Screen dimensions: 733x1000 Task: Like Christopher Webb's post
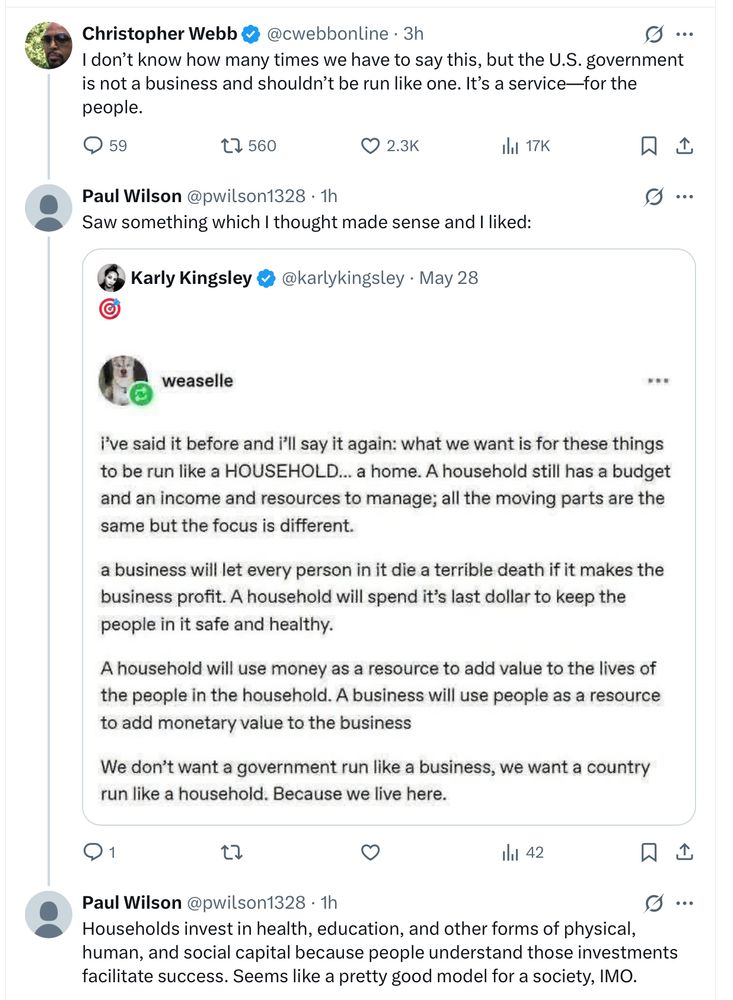pos(370,146)
